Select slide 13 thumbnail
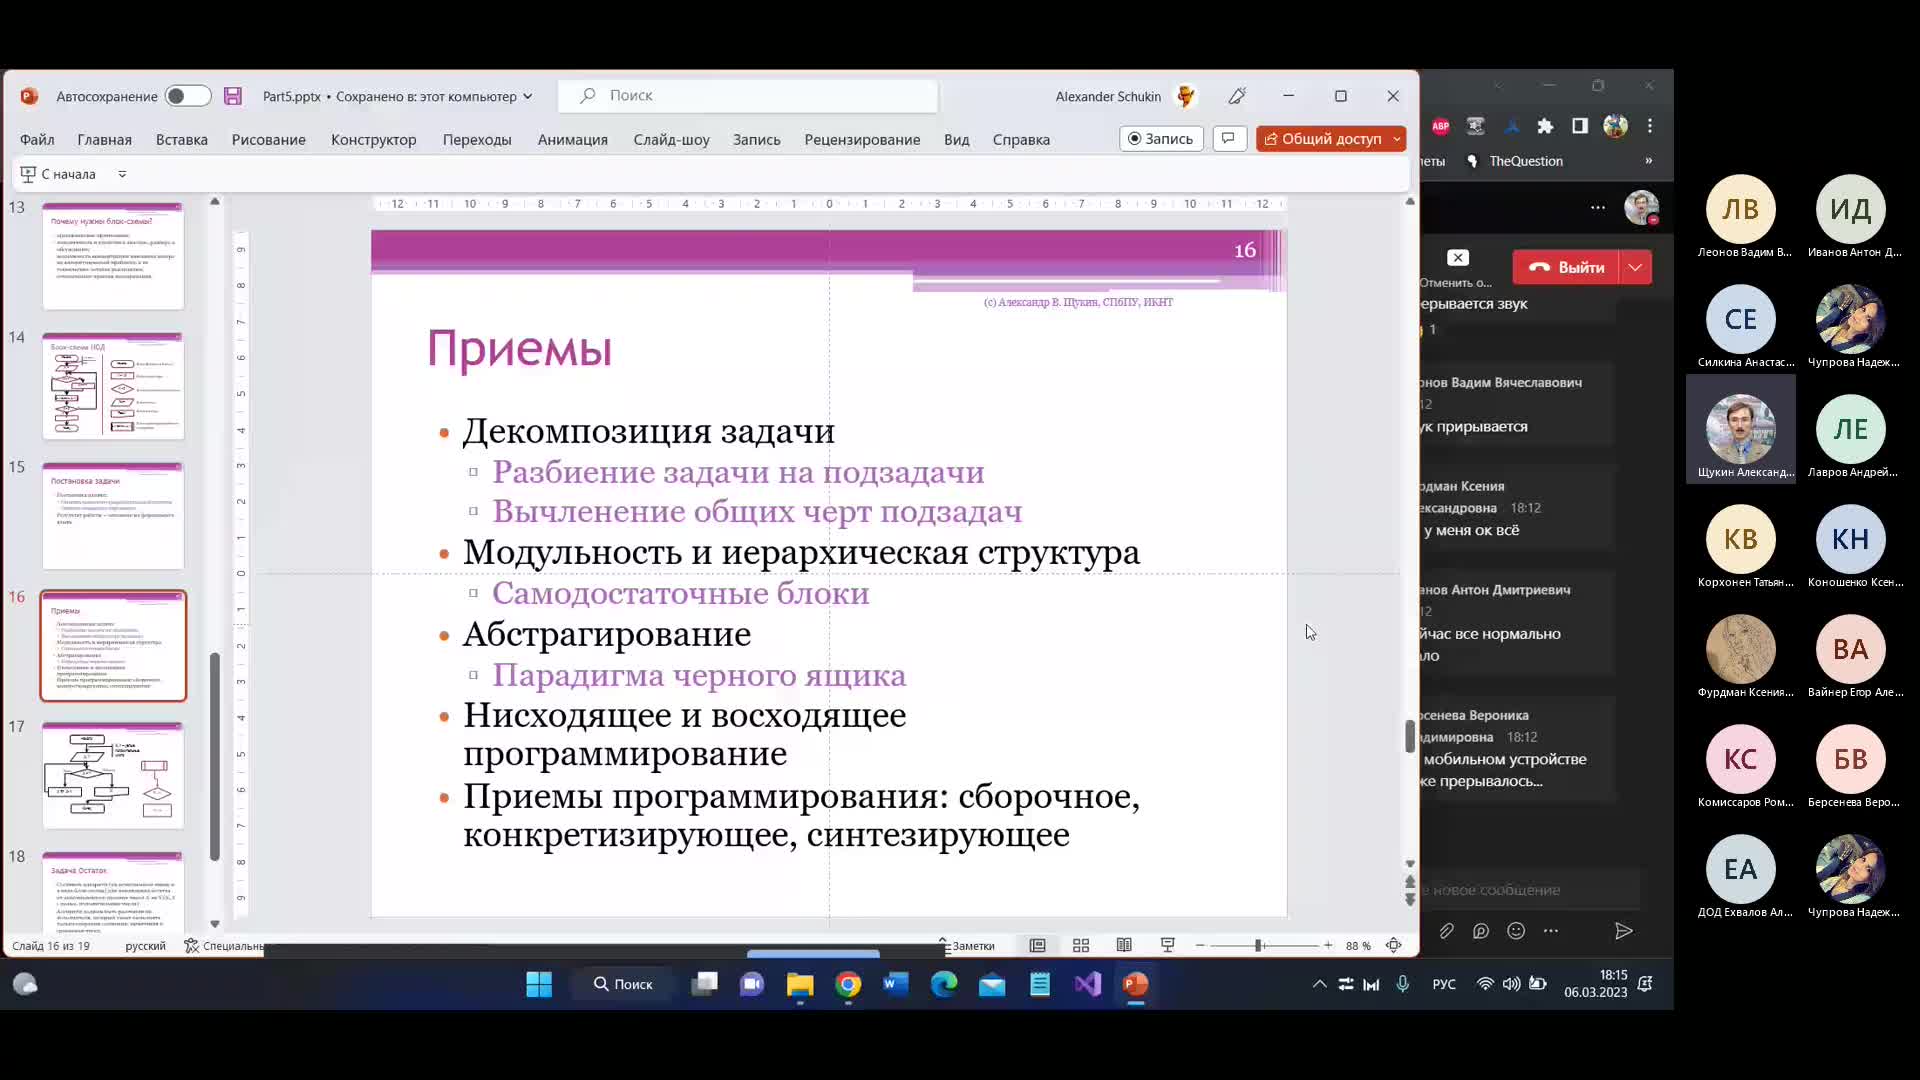The height and width of the screenshot is (1080, 1920). coord(113,256)
